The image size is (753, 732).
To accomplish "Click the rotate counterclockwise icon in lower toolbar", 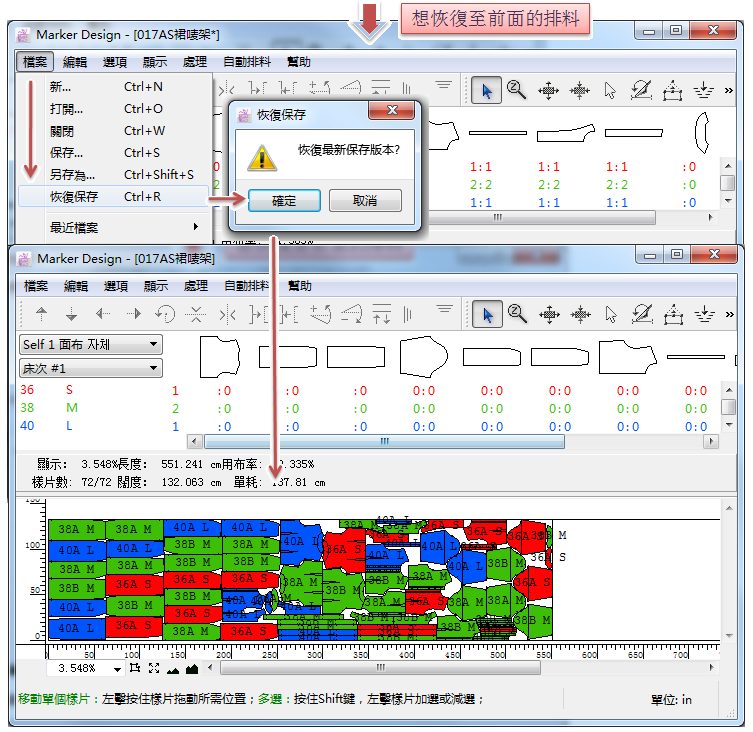I will point(165,314).
